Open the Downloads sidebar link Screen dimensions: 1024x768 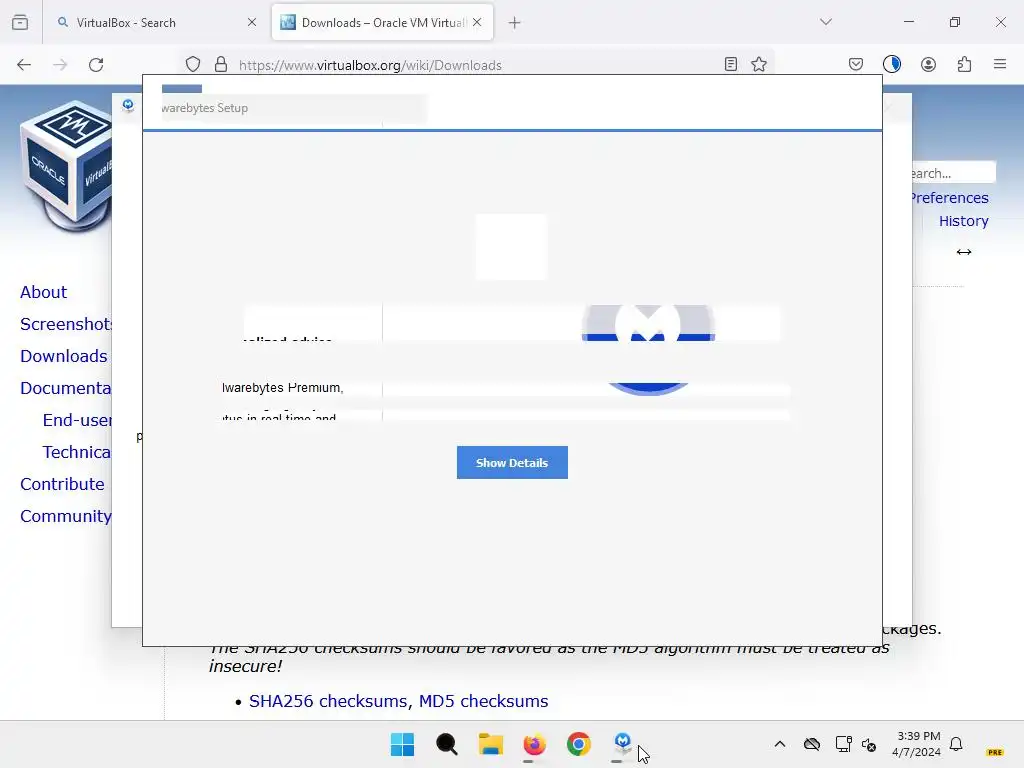coord(63,356)
